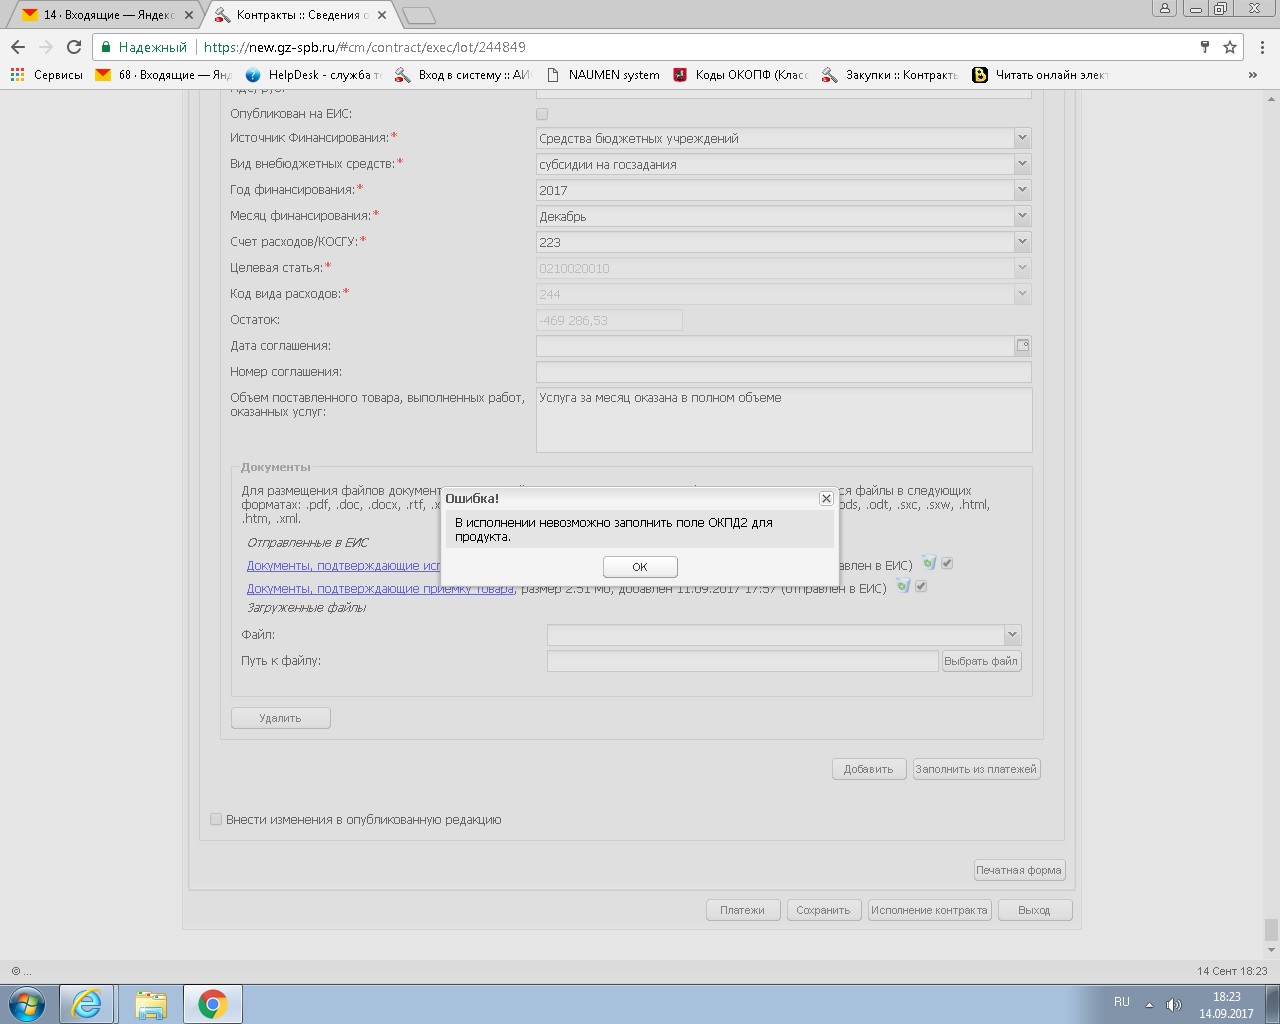Click Выбрать файл button

981,661
